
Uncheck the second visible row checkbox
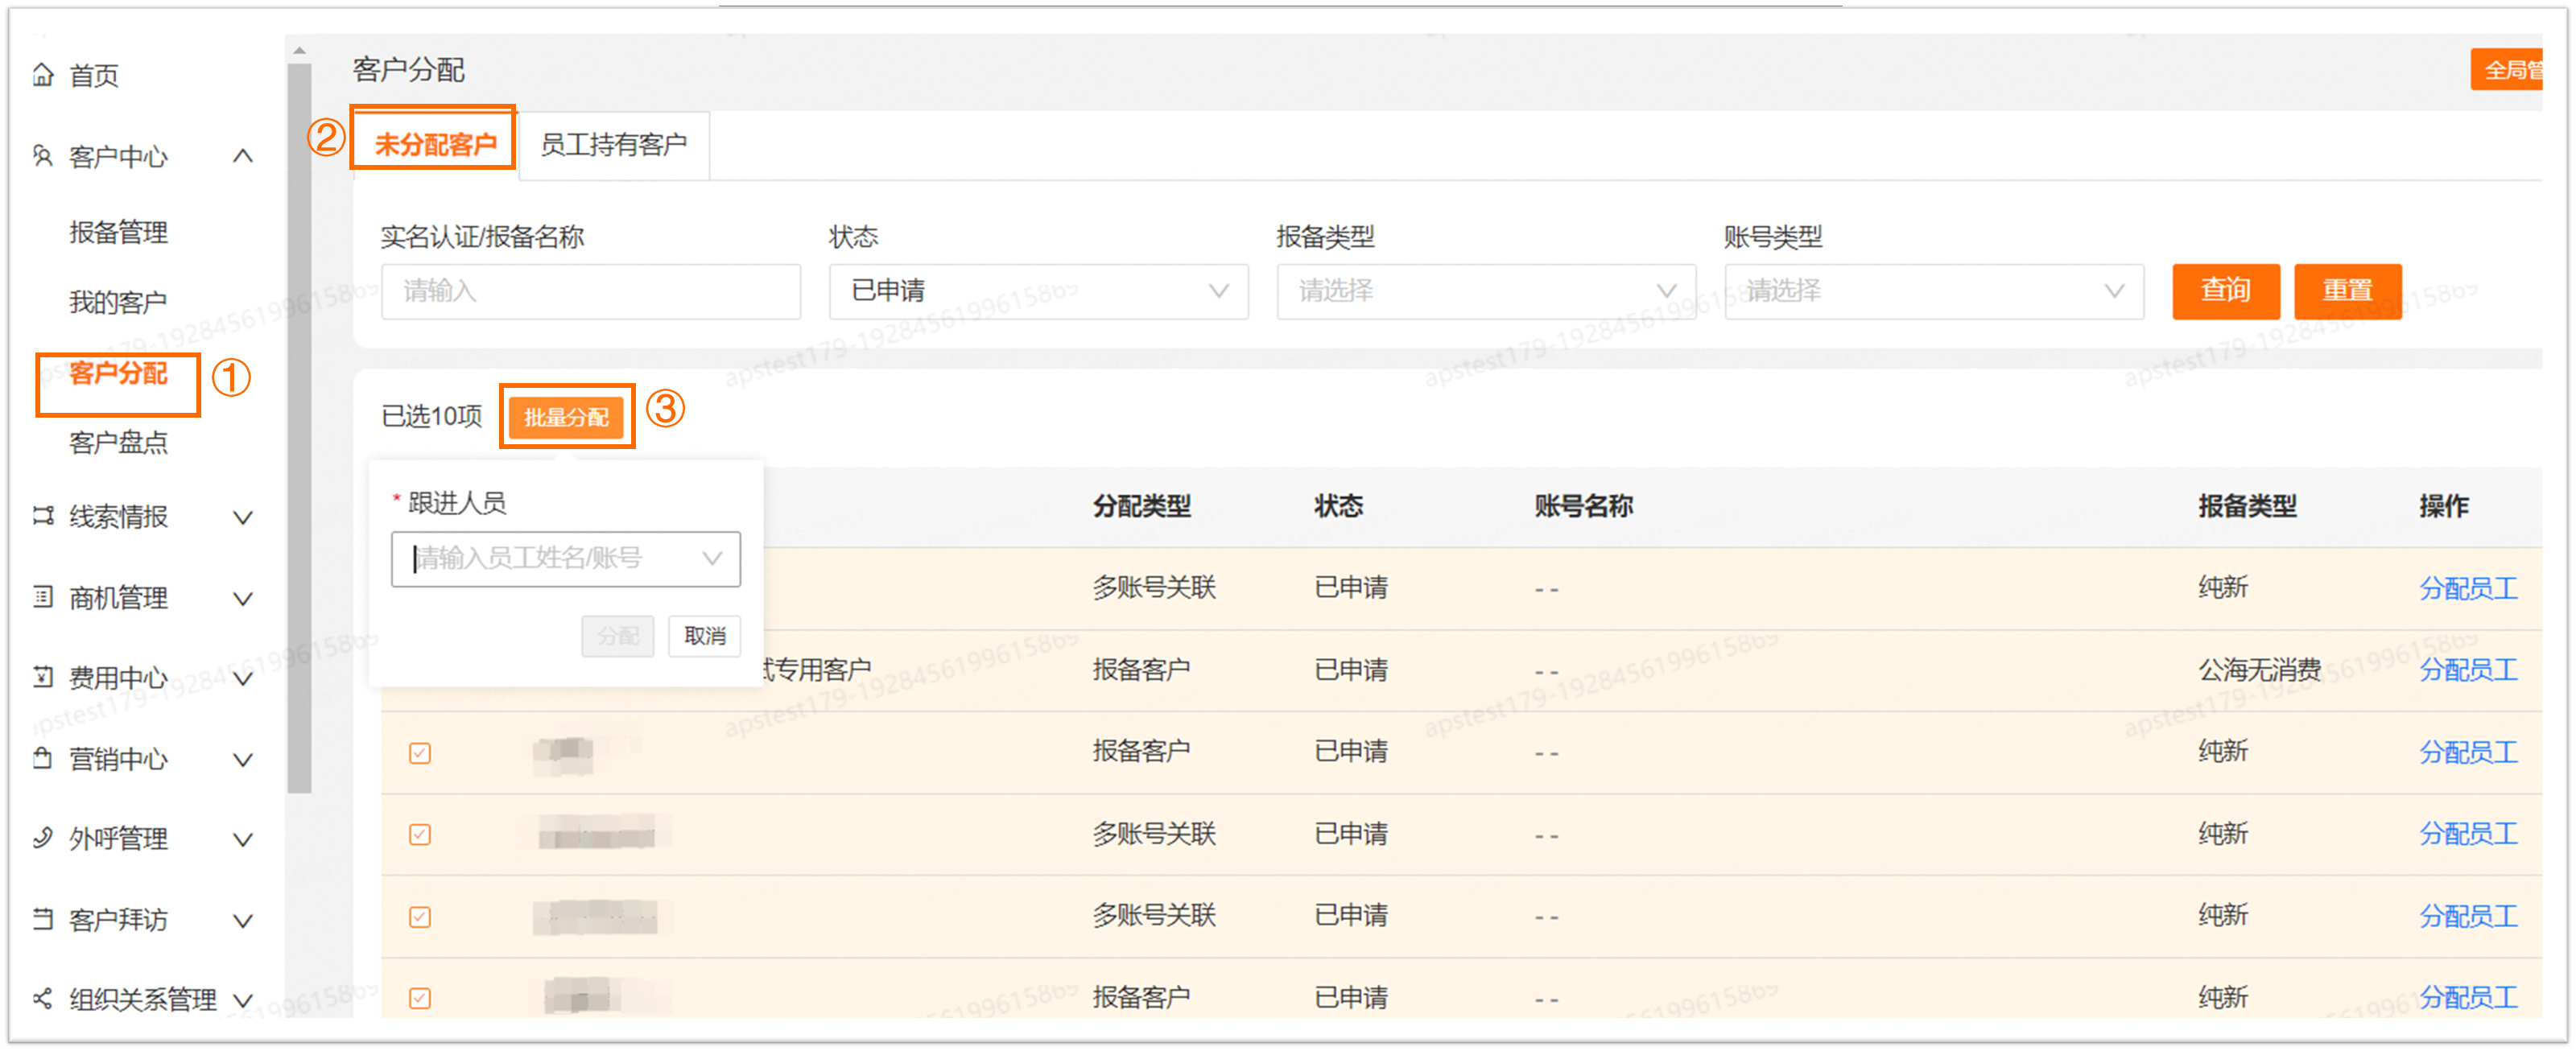[x=420, y=834]
